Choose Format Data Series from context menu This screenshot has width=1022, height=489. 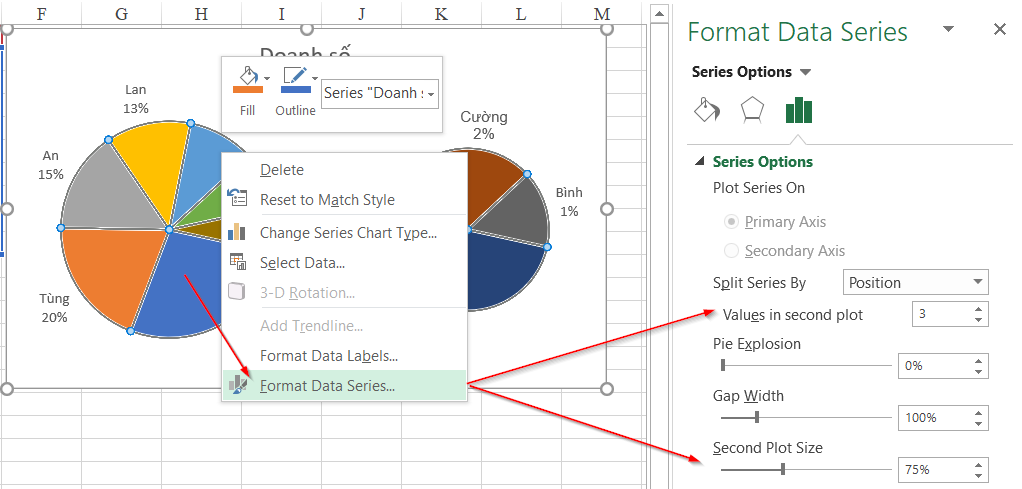click(x=327, y=385)
